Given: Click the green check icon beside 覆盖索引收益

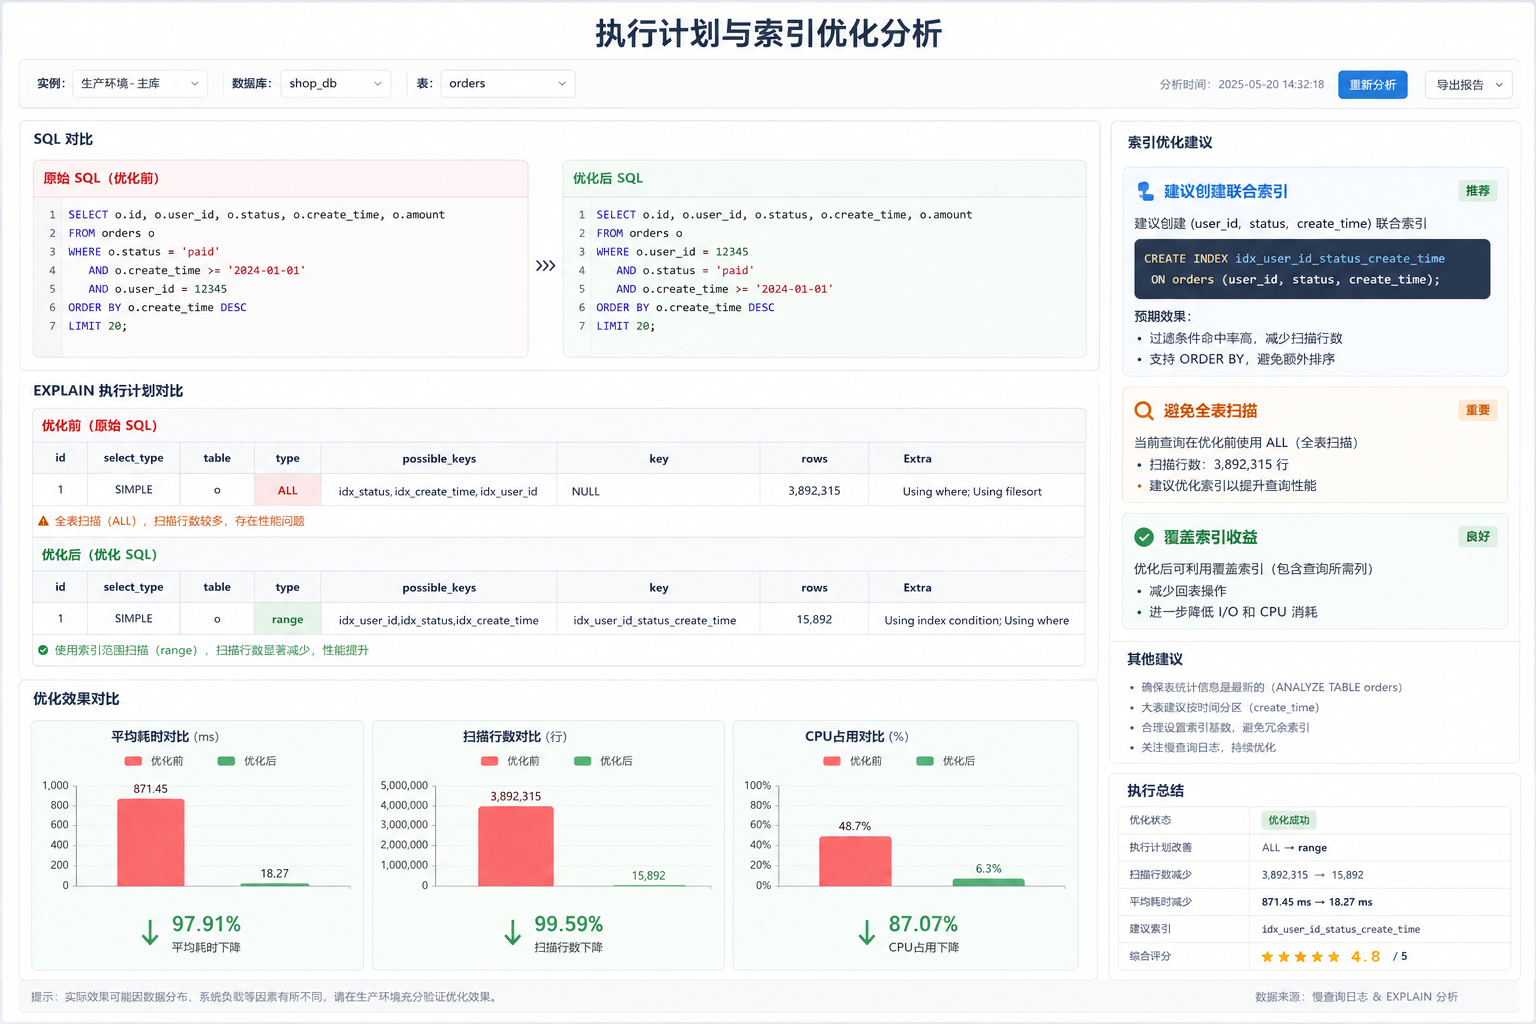Looking at the screenshot, I should [x=1144, y=537].
